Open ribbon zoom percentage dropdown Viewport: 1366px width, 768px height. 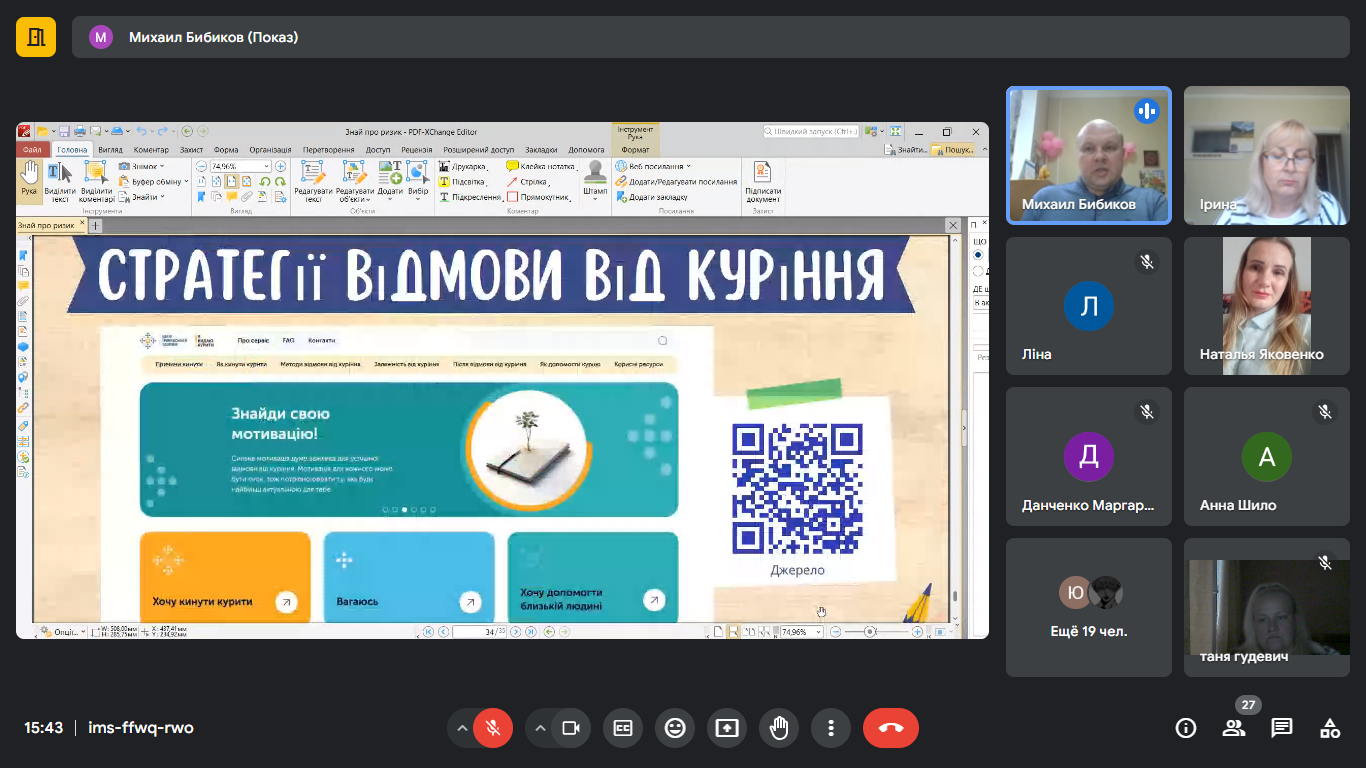(x=266, y=166)
